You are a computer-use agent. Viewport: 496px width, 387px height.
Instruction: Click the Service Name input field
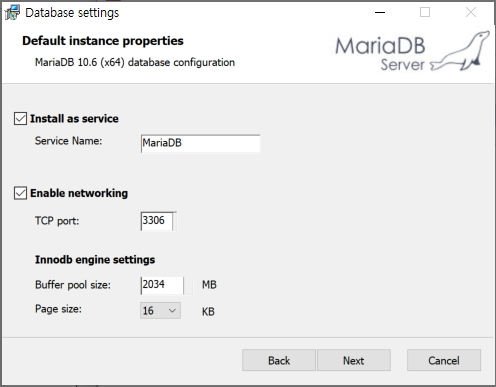click(x=200, y=143)
